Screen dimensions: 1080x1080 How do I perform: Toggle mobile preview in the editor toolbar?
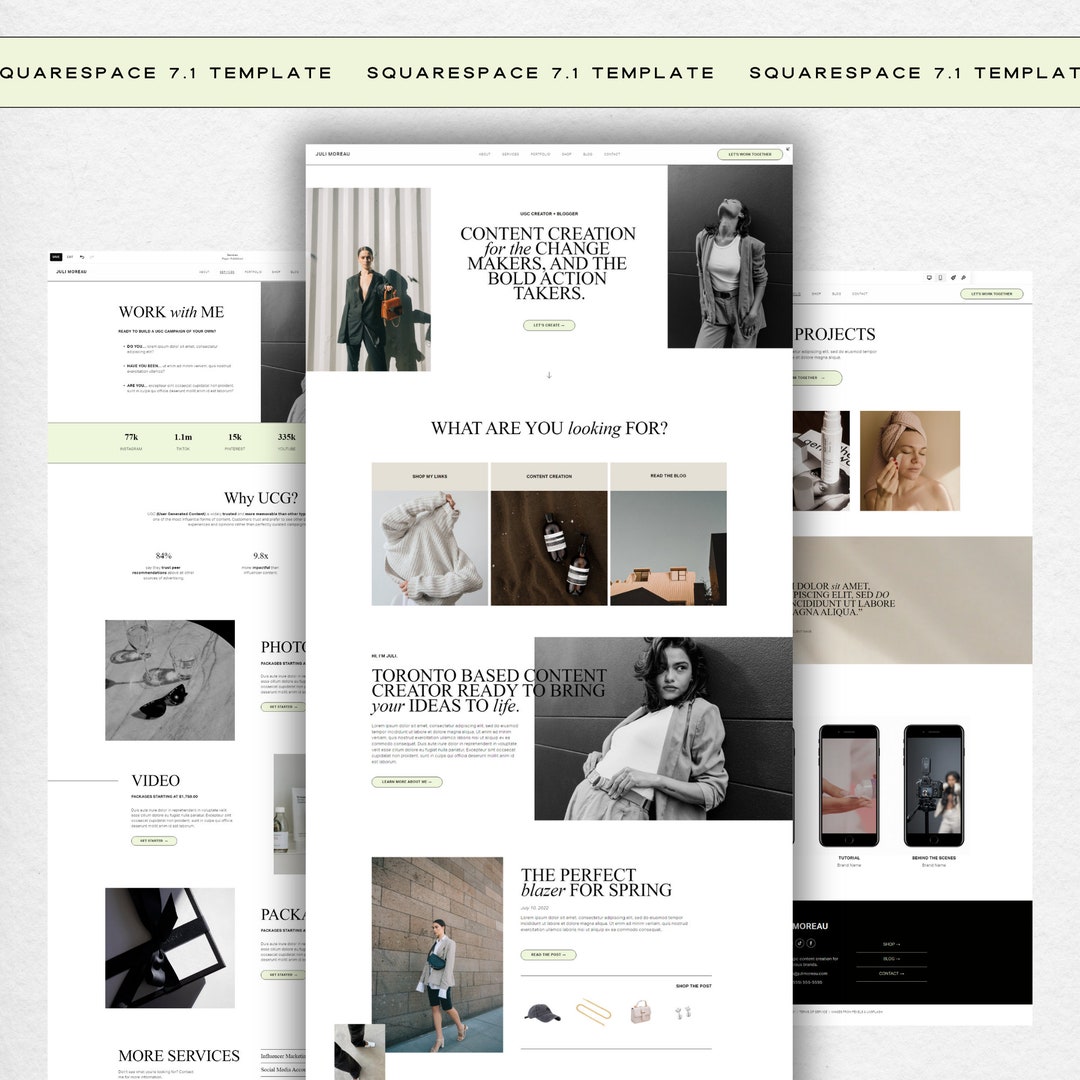click(940, 278)
